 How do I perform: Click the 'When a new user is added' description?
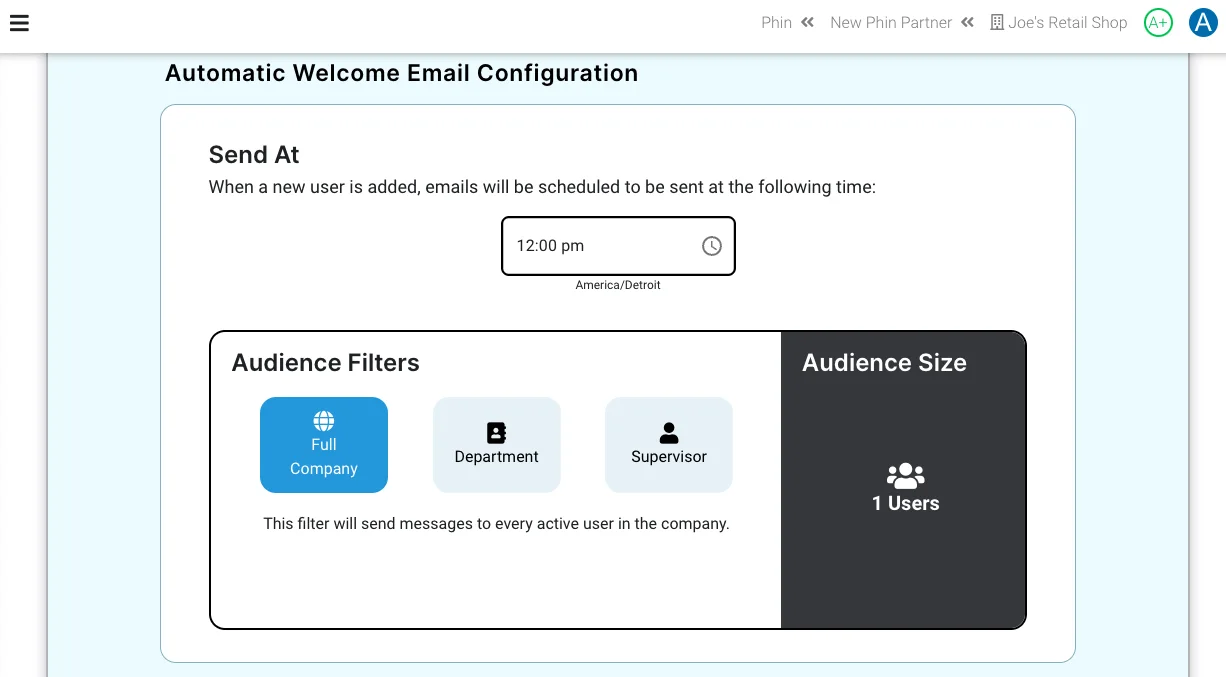(542, 187)
